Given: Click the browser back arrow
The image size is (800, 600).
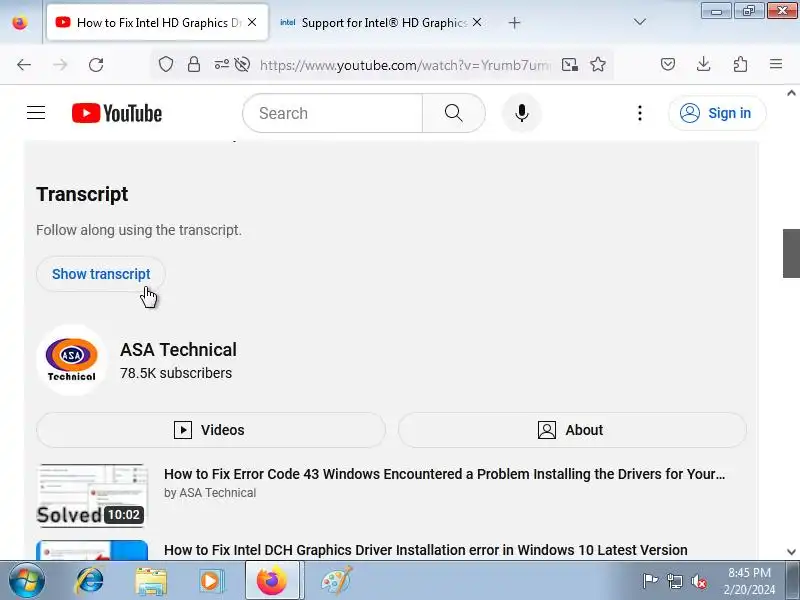Looking at the screenshot, I should (24, 65).
